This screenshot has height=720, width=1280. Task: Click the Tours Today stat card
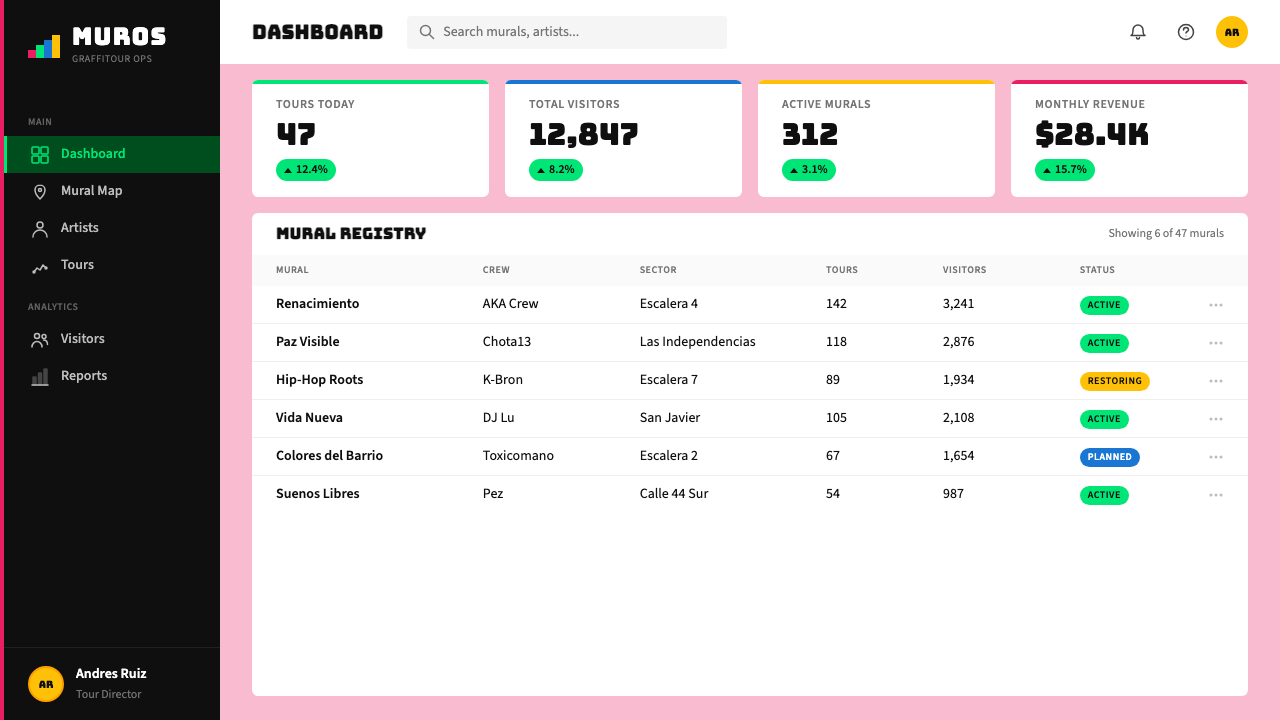point(370,138)
